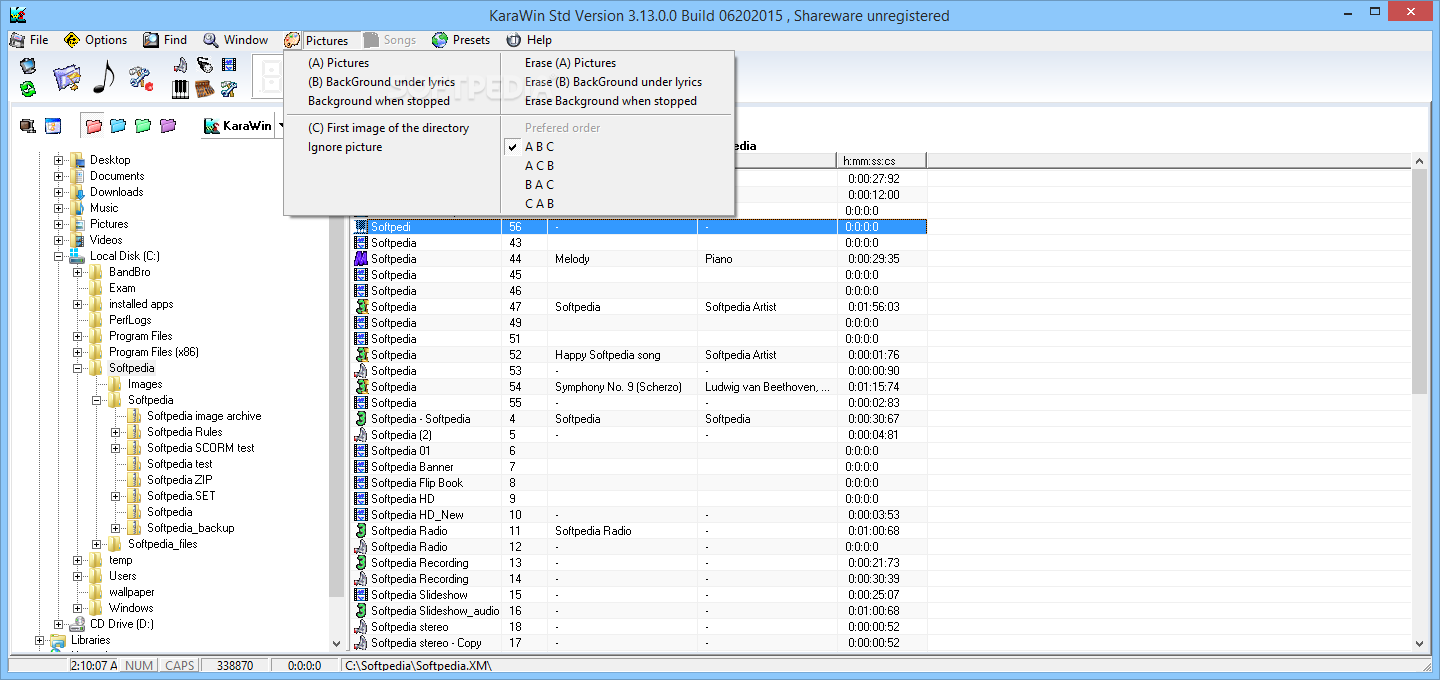Choose Erase Background when stopped entry

[x=611, y=101]
